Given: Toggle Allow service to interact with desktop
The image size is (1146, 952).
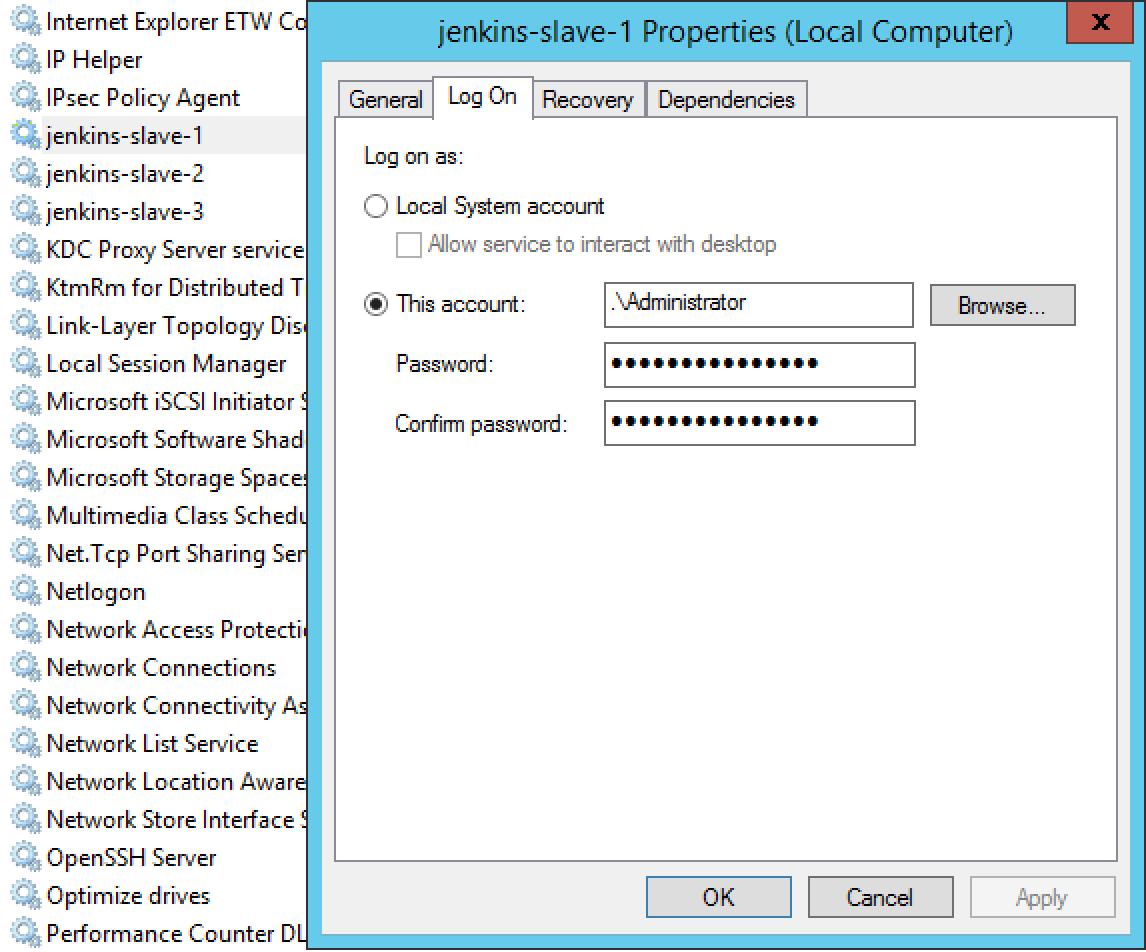Looking at the screenshot, I should pos(409,245).
